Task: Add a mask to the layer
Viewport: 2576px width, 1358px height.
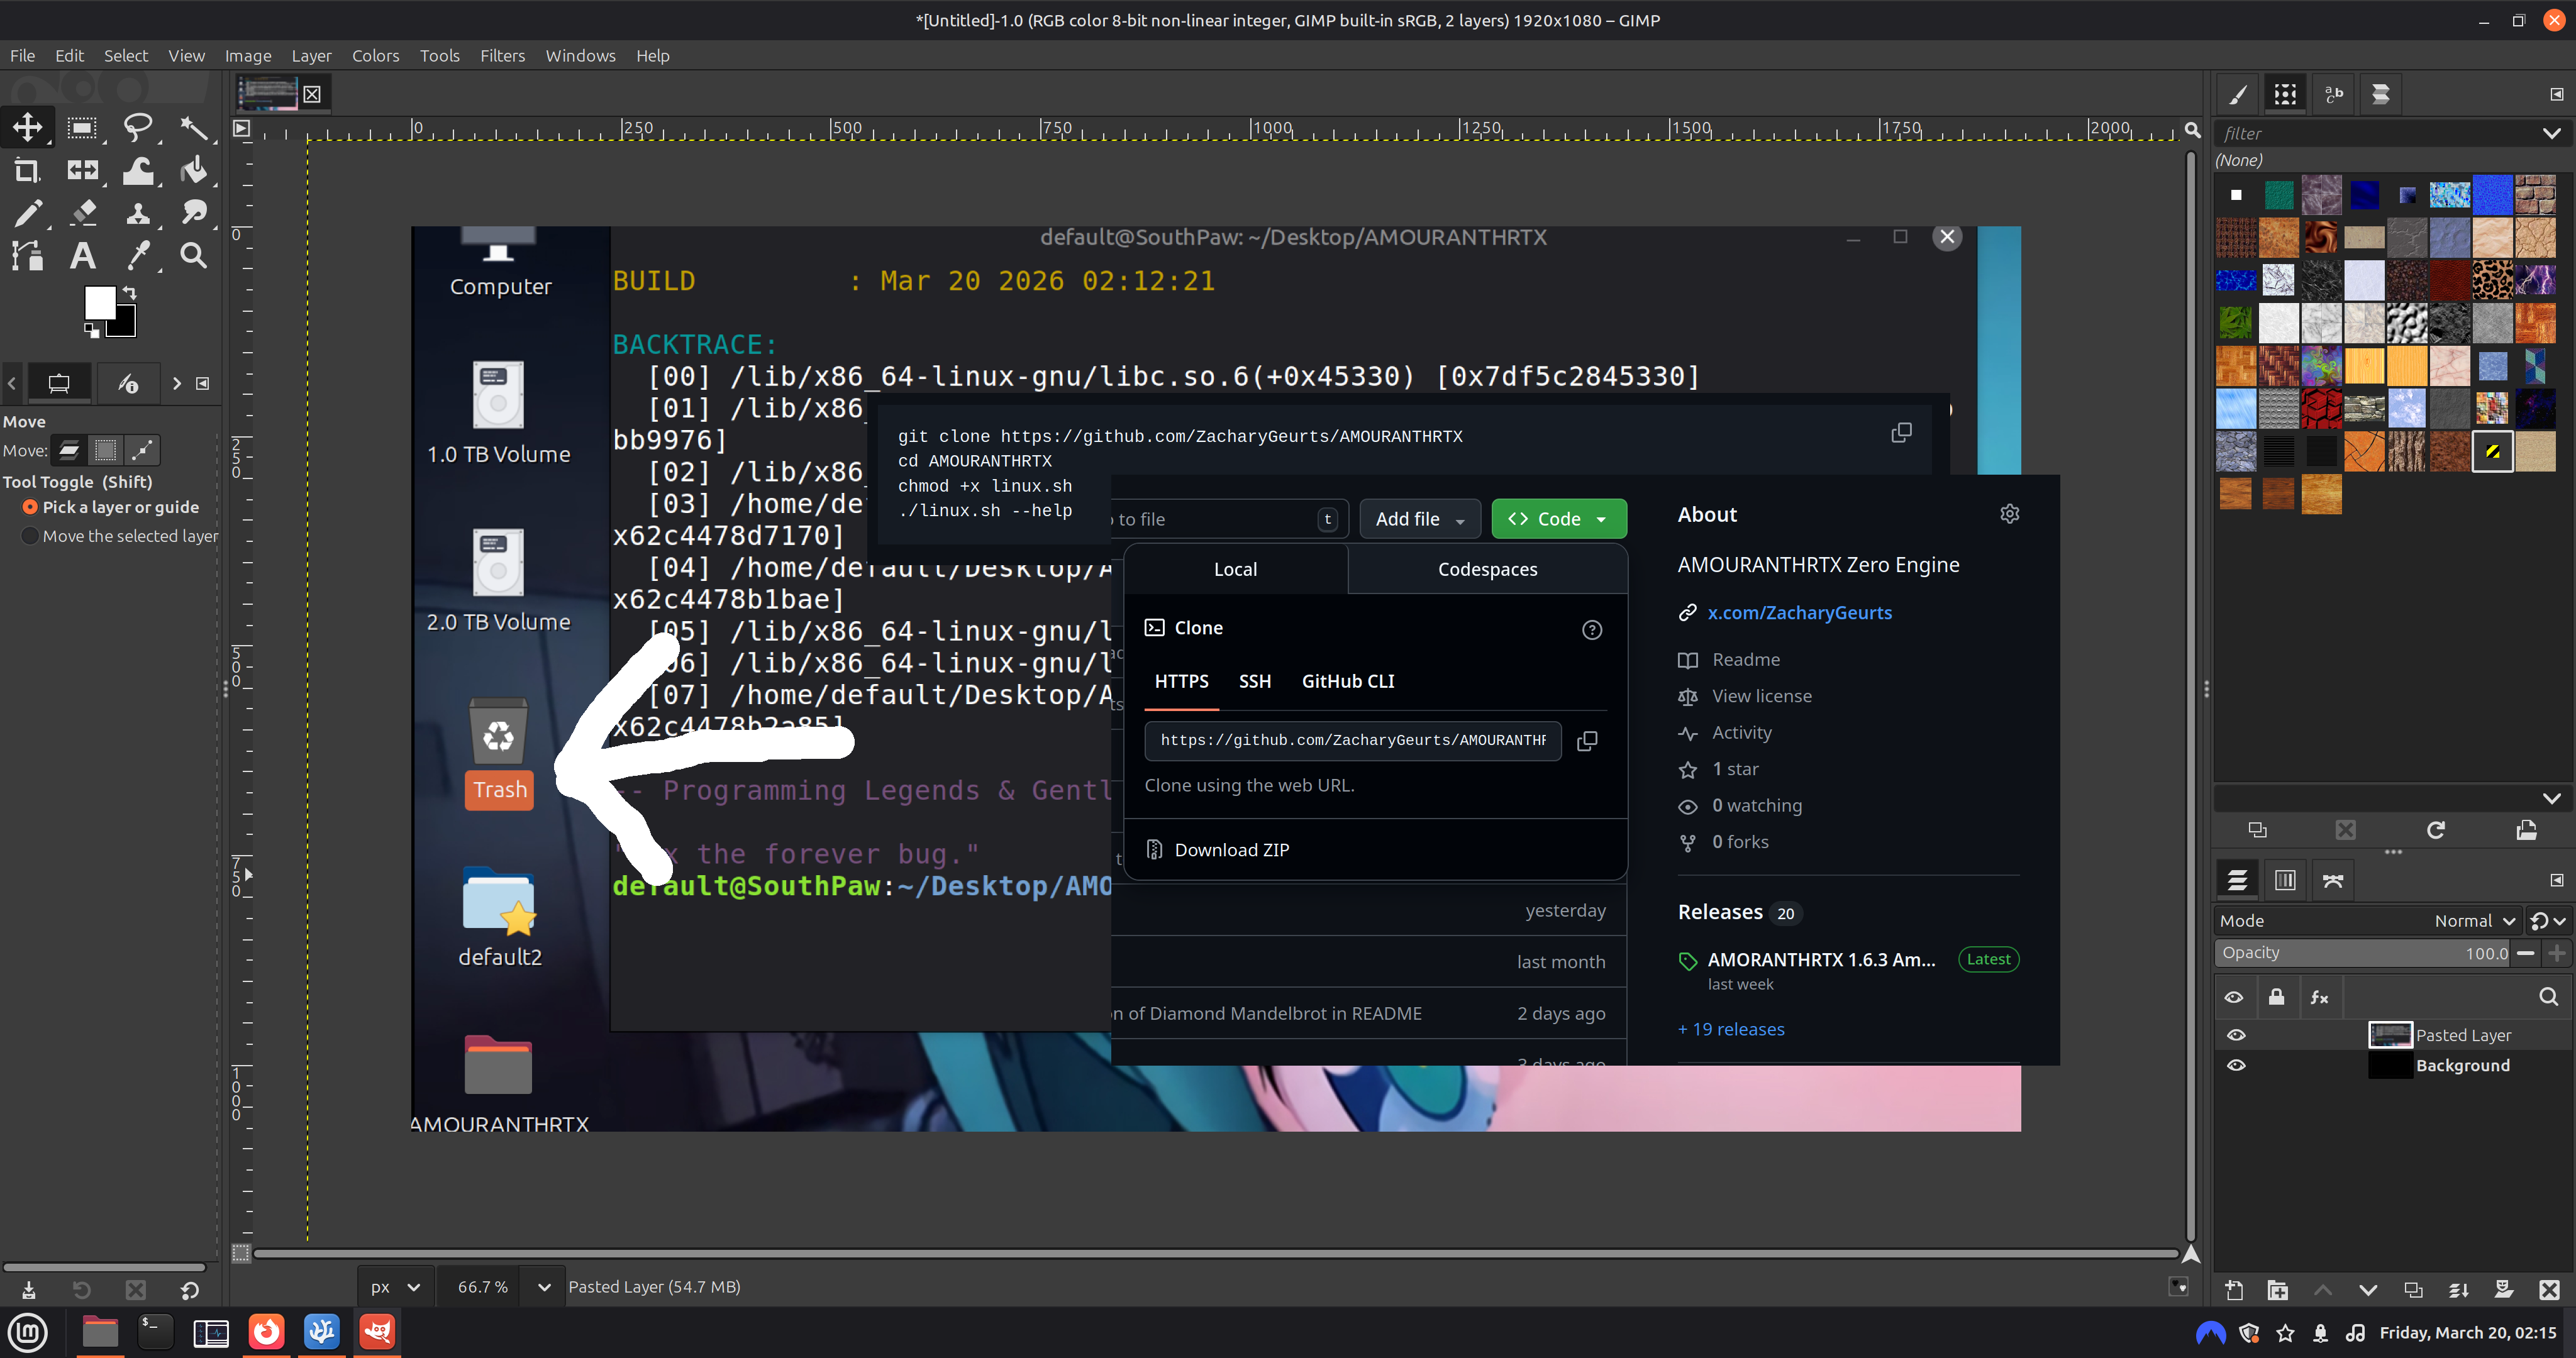Action: pyautogui.click(x=2504, y=1290)
